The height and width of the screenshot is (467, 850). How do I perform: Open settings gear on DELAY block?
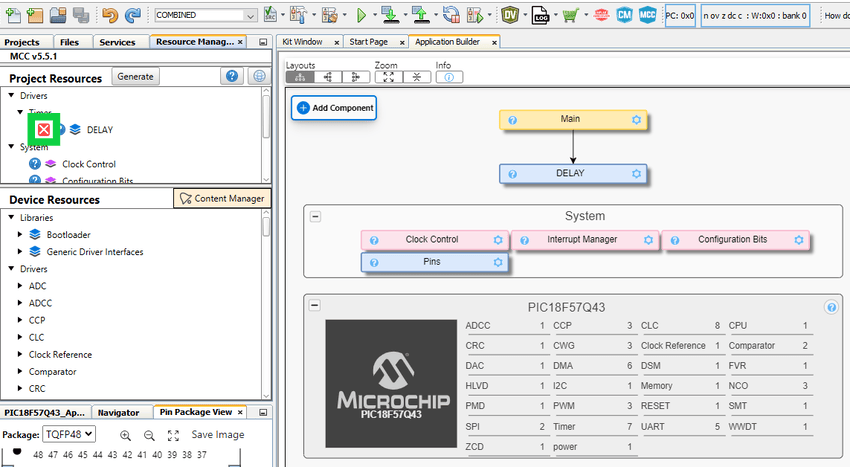pos(636,174)
